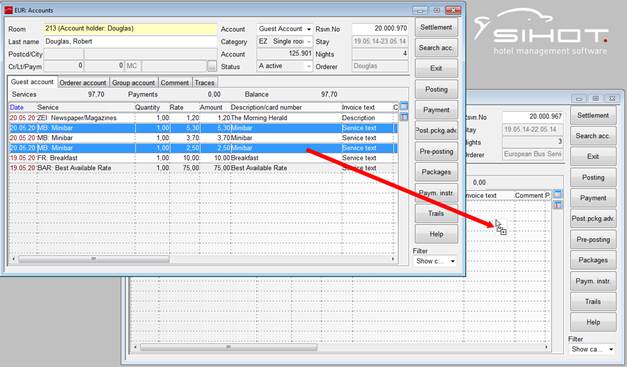Click the Posting button in front window

click(x=436, y=90)
